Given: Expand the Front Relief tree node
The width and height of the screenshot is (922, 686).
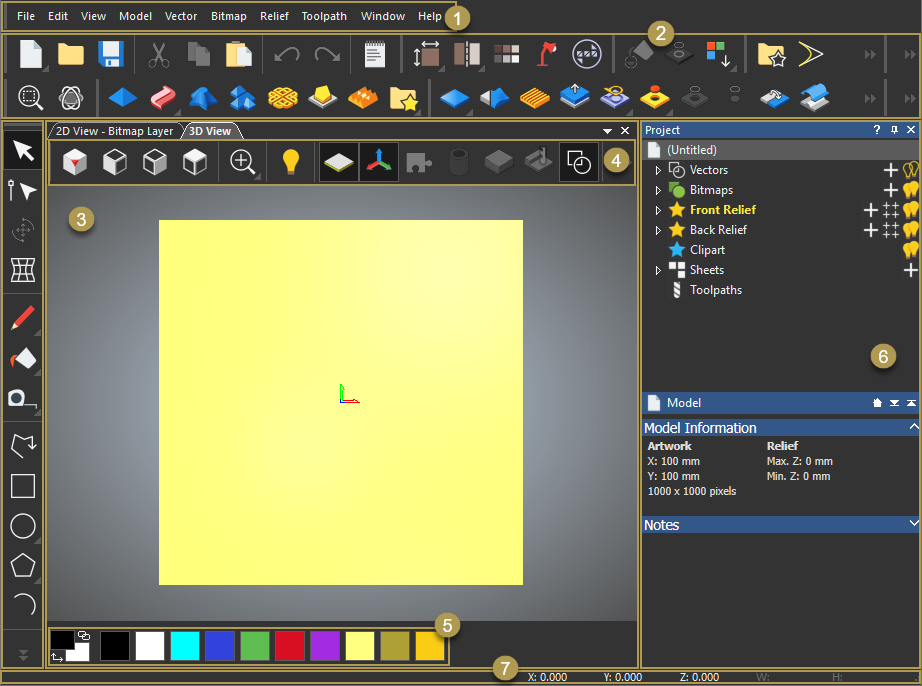Looking at the screenshot, I should (x=658, y=210).
